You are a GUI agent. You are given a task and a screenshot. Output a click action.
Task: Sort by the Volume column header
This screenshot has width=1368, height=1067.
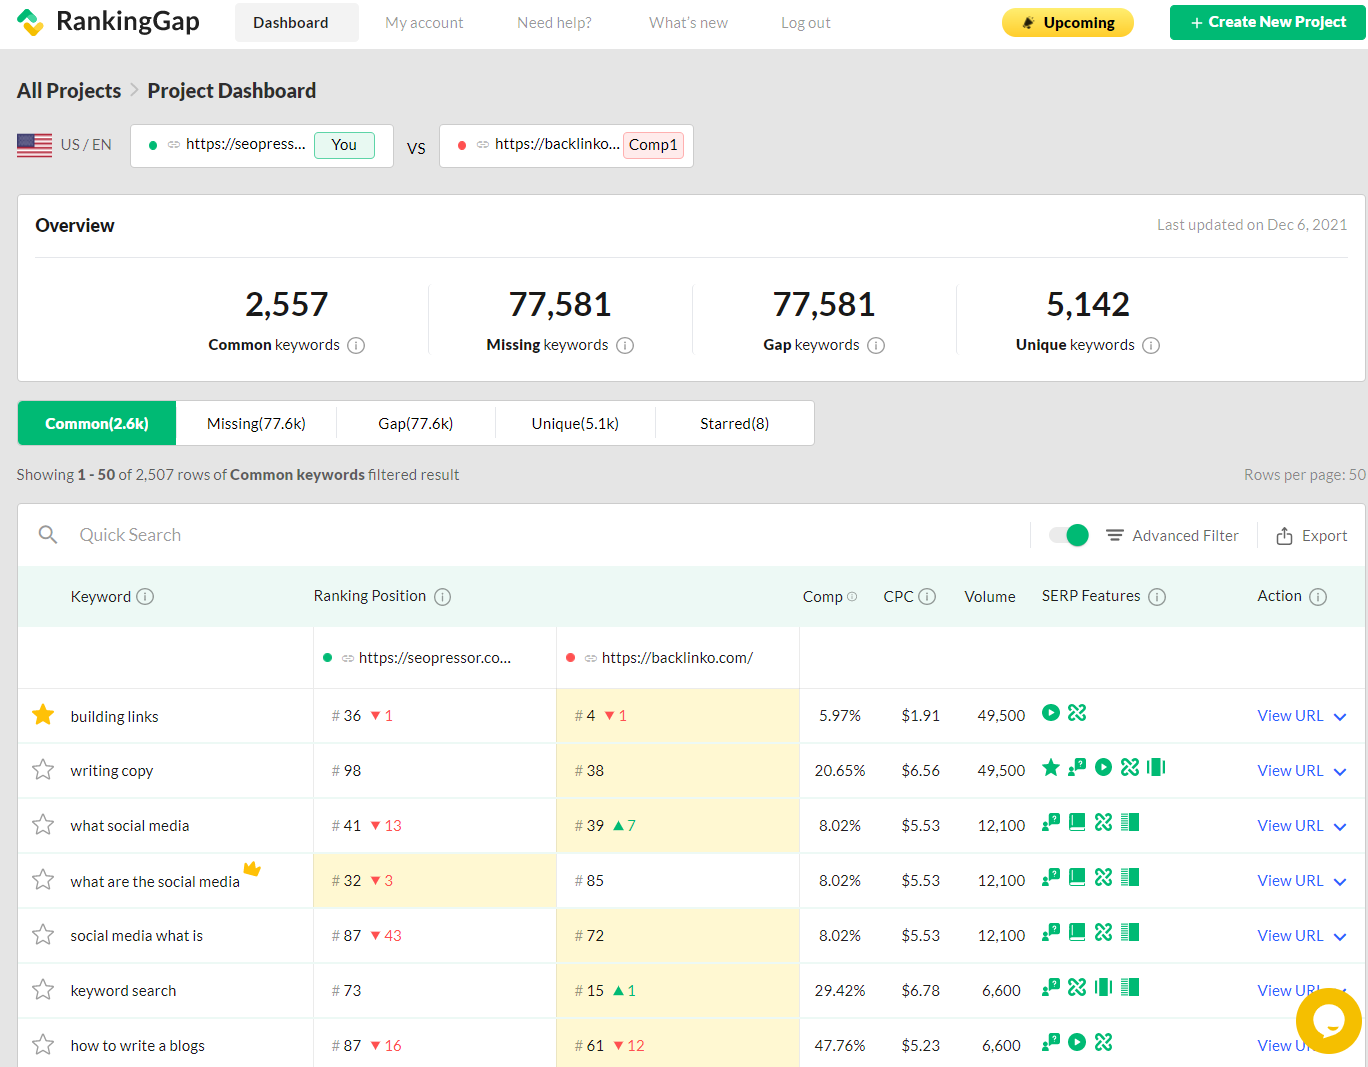[x=990, y=597]
